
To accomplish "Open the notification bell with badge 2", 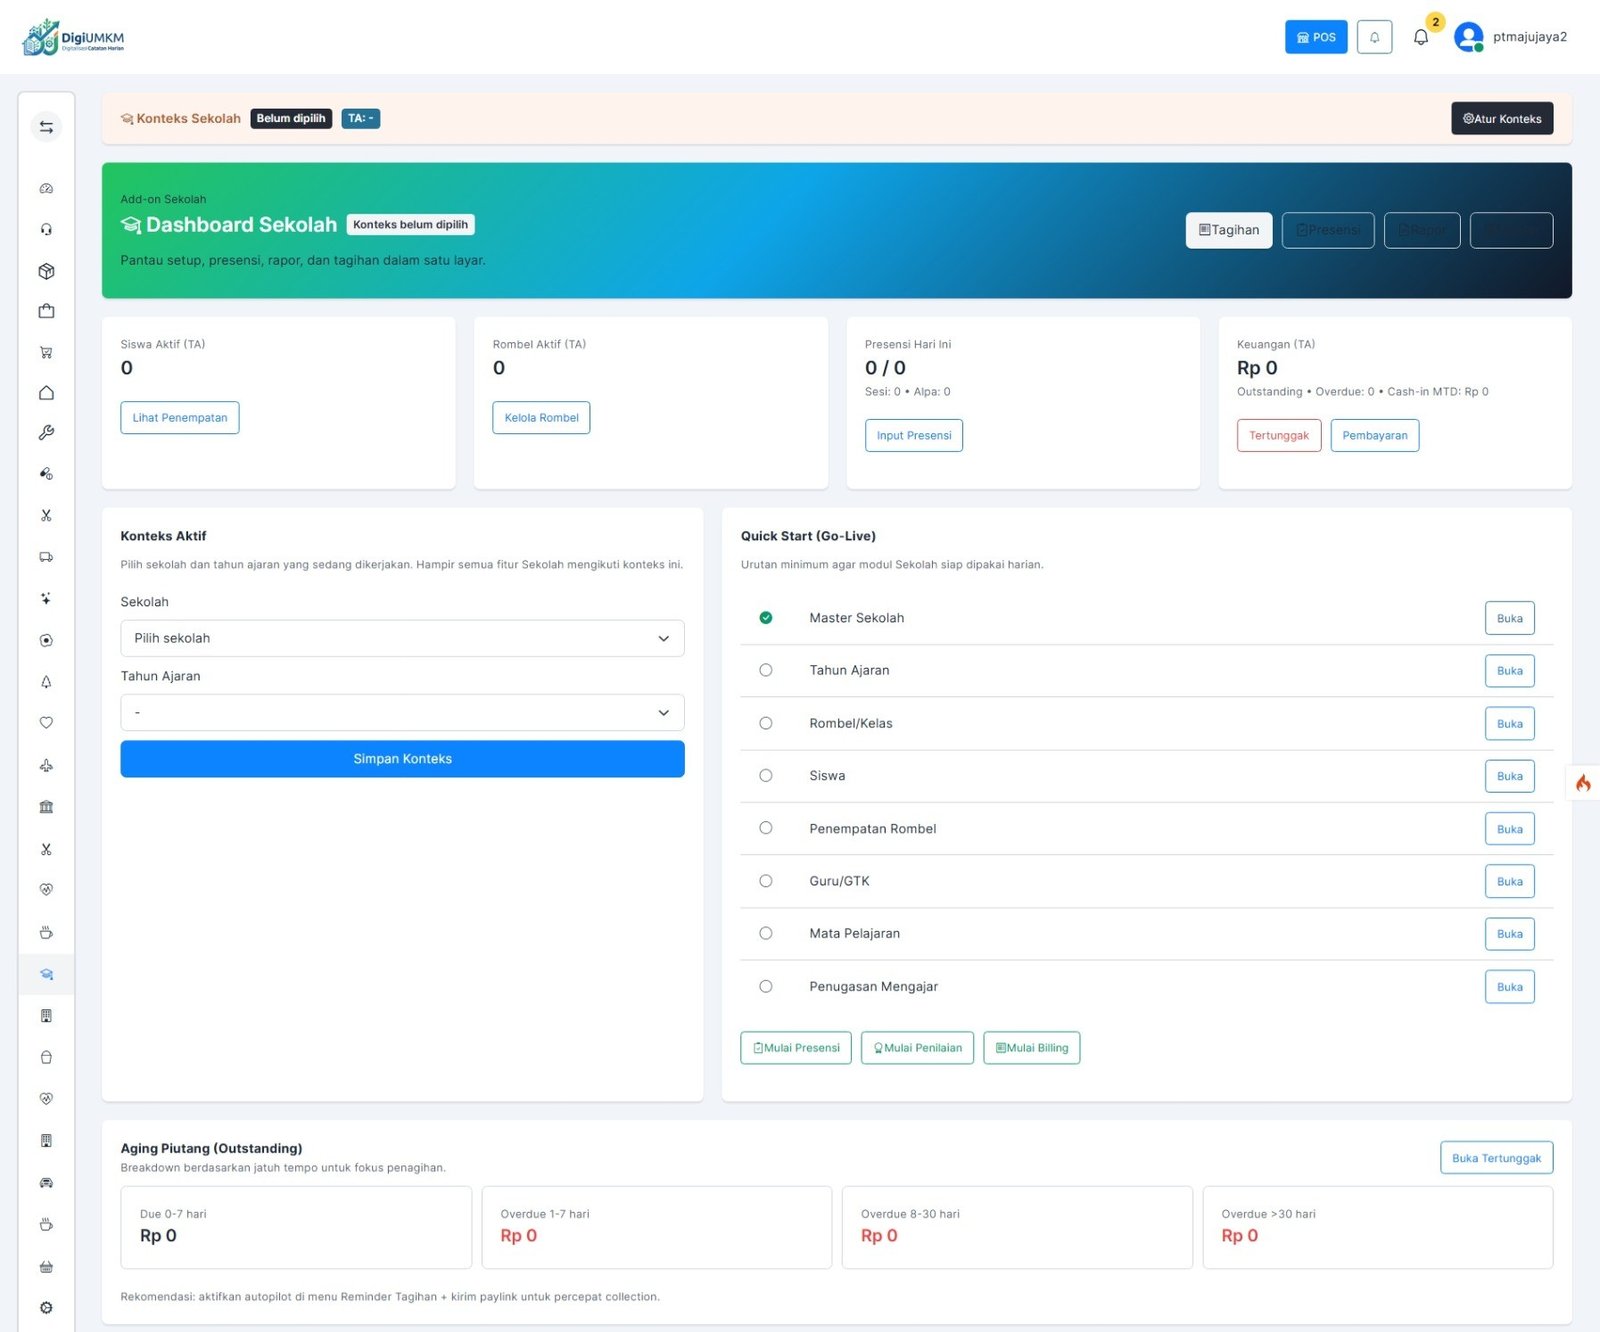I will pyautogui.click(x=1421, y=37).
